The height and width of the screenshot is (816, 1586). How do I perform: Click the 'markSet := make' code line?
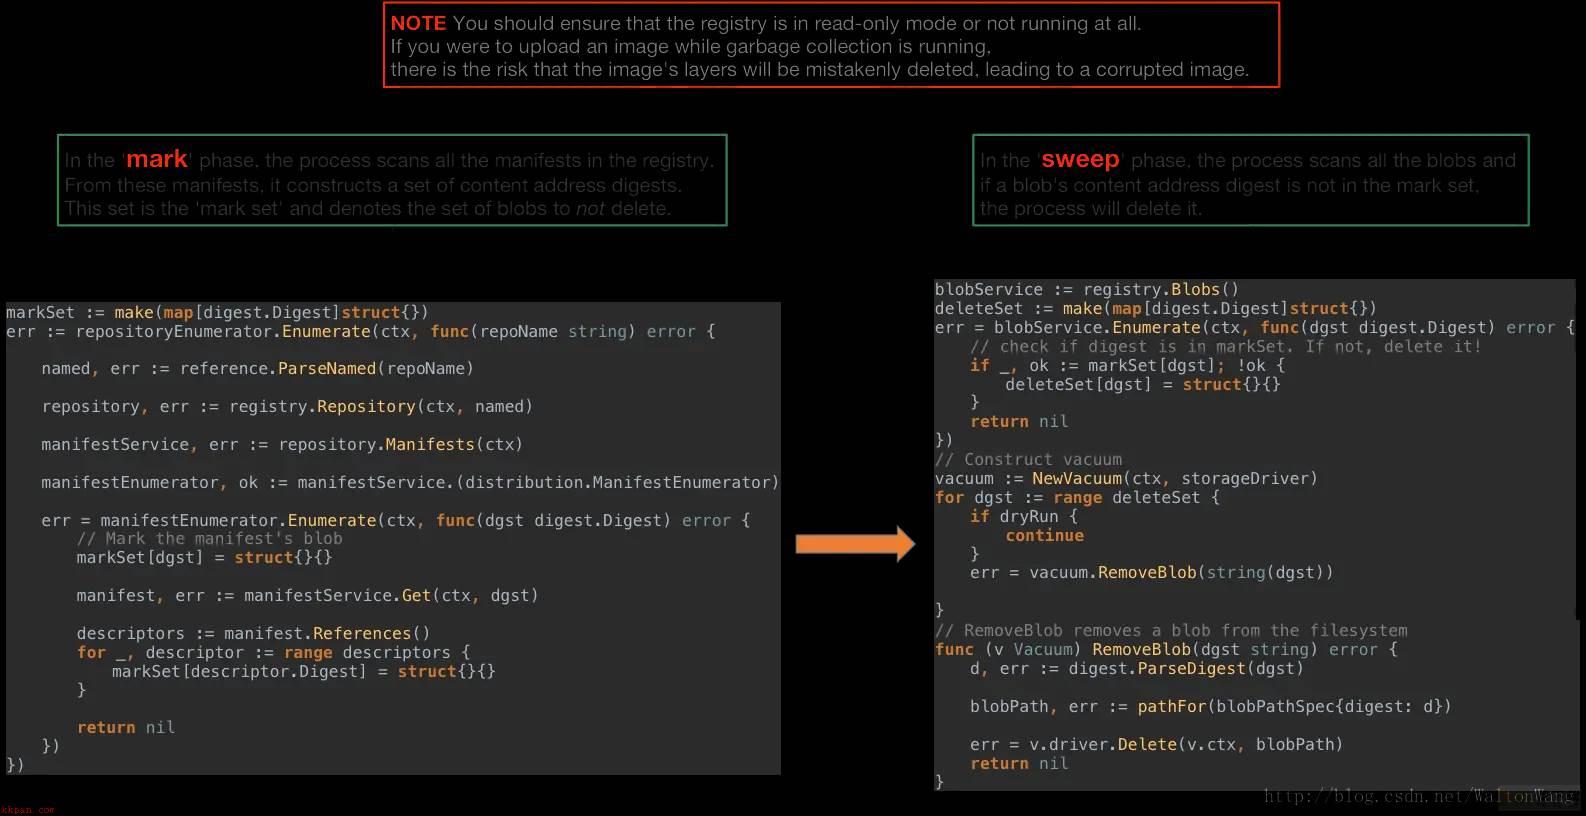(217, 312)
